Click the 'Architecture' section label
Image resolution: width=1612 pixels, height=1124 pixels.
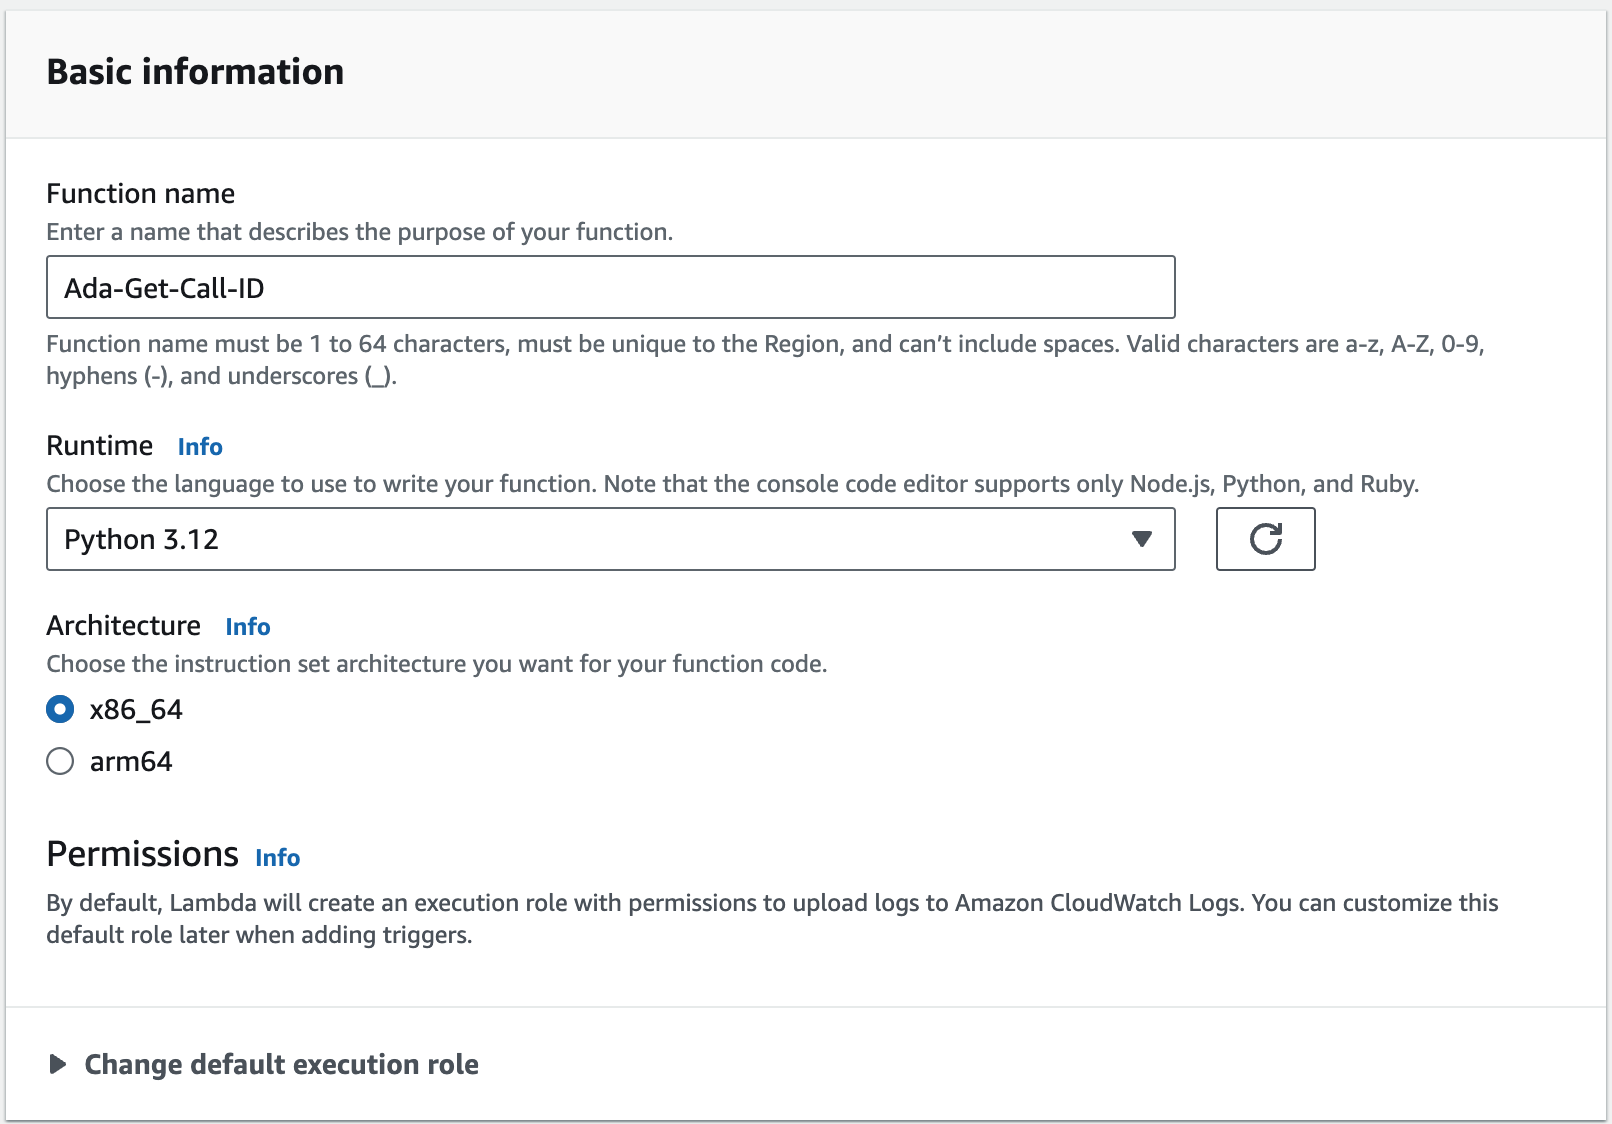[124, 626]
